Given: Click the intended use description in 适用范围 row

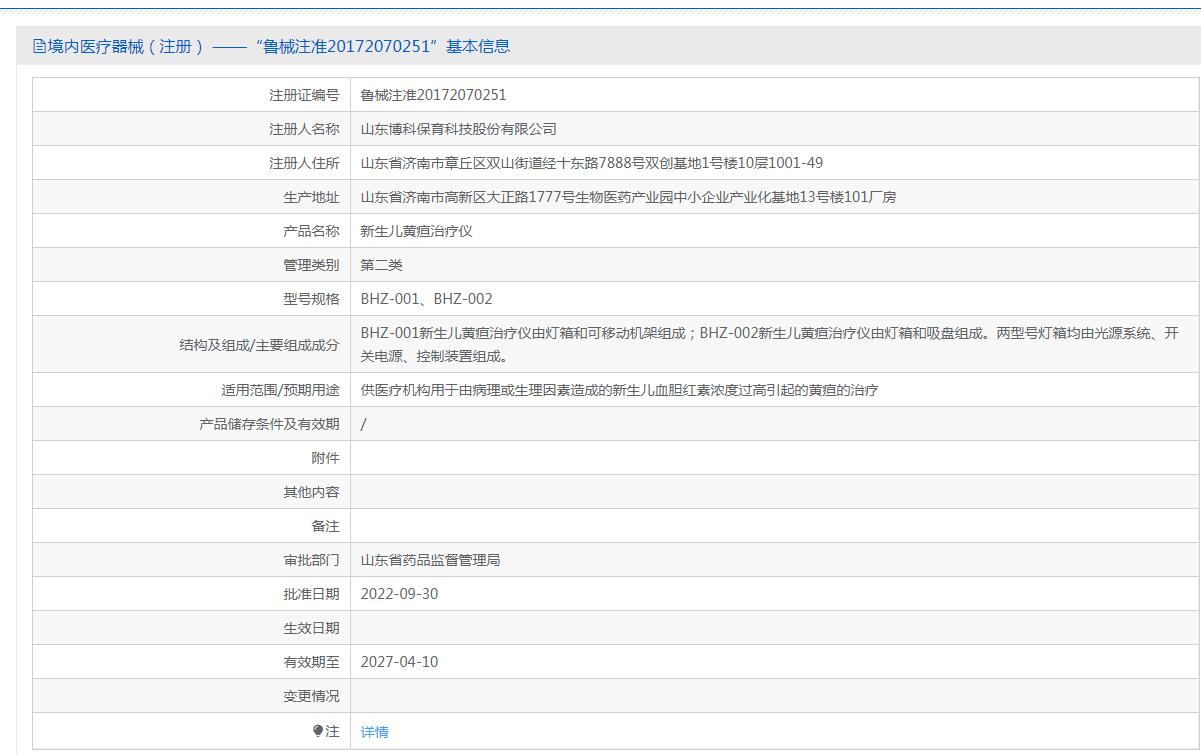Looking at the screenshot, I should (x=619, y=390).
